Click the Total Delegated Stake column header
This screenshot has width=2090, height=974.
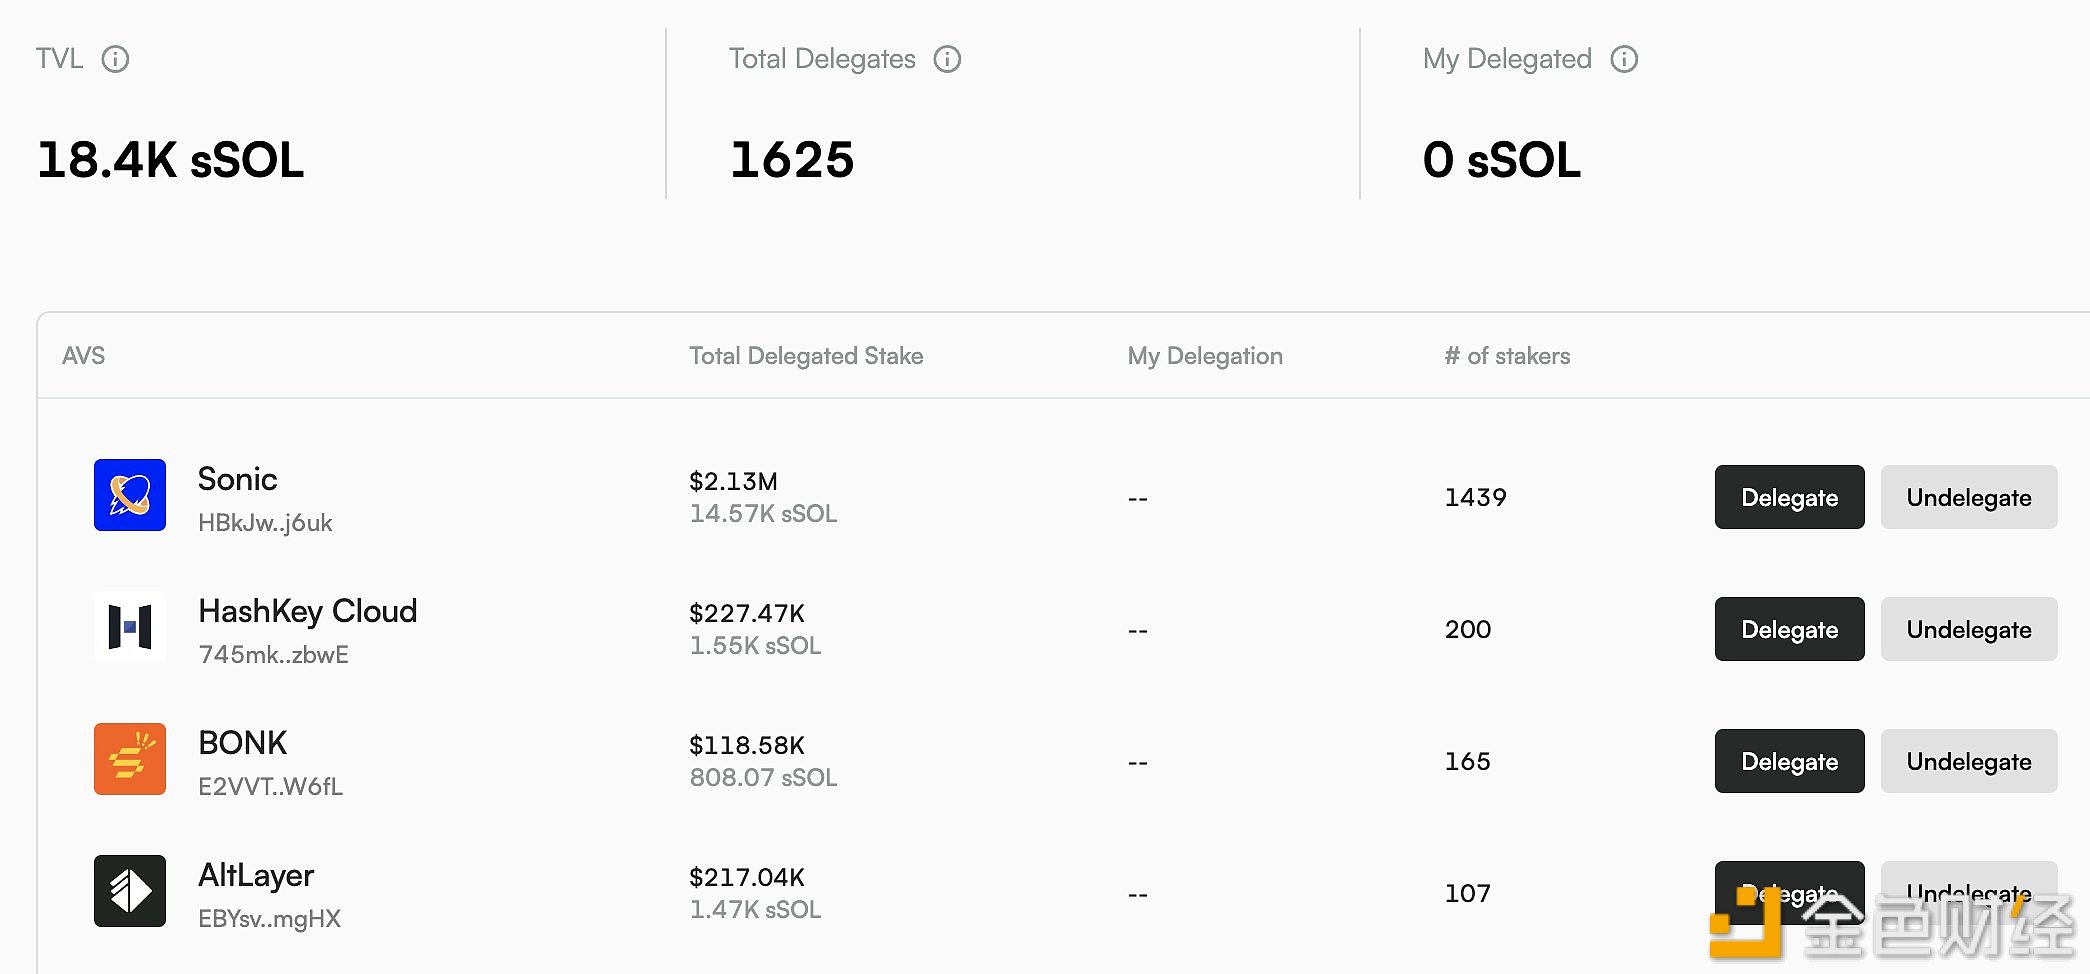(x=806, y=356)
